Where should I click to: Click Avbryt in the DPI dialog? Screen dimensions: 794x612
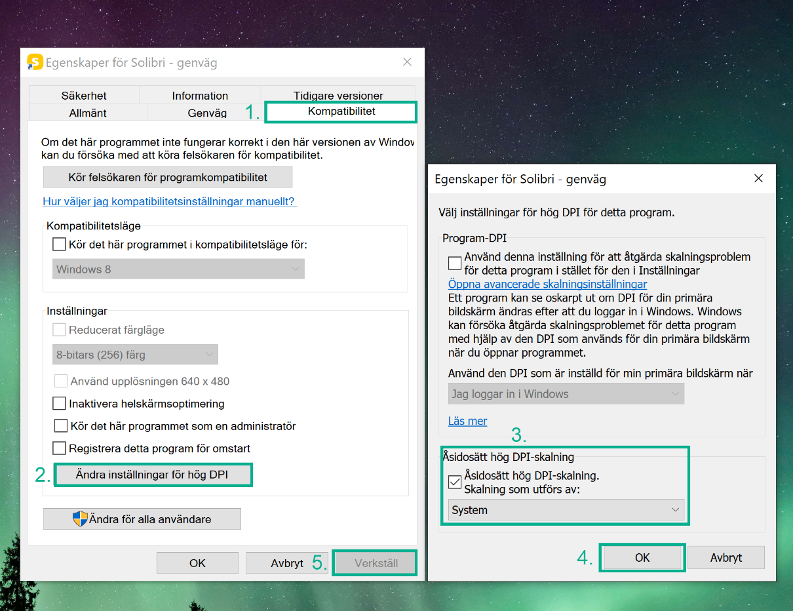click(726, 558)
